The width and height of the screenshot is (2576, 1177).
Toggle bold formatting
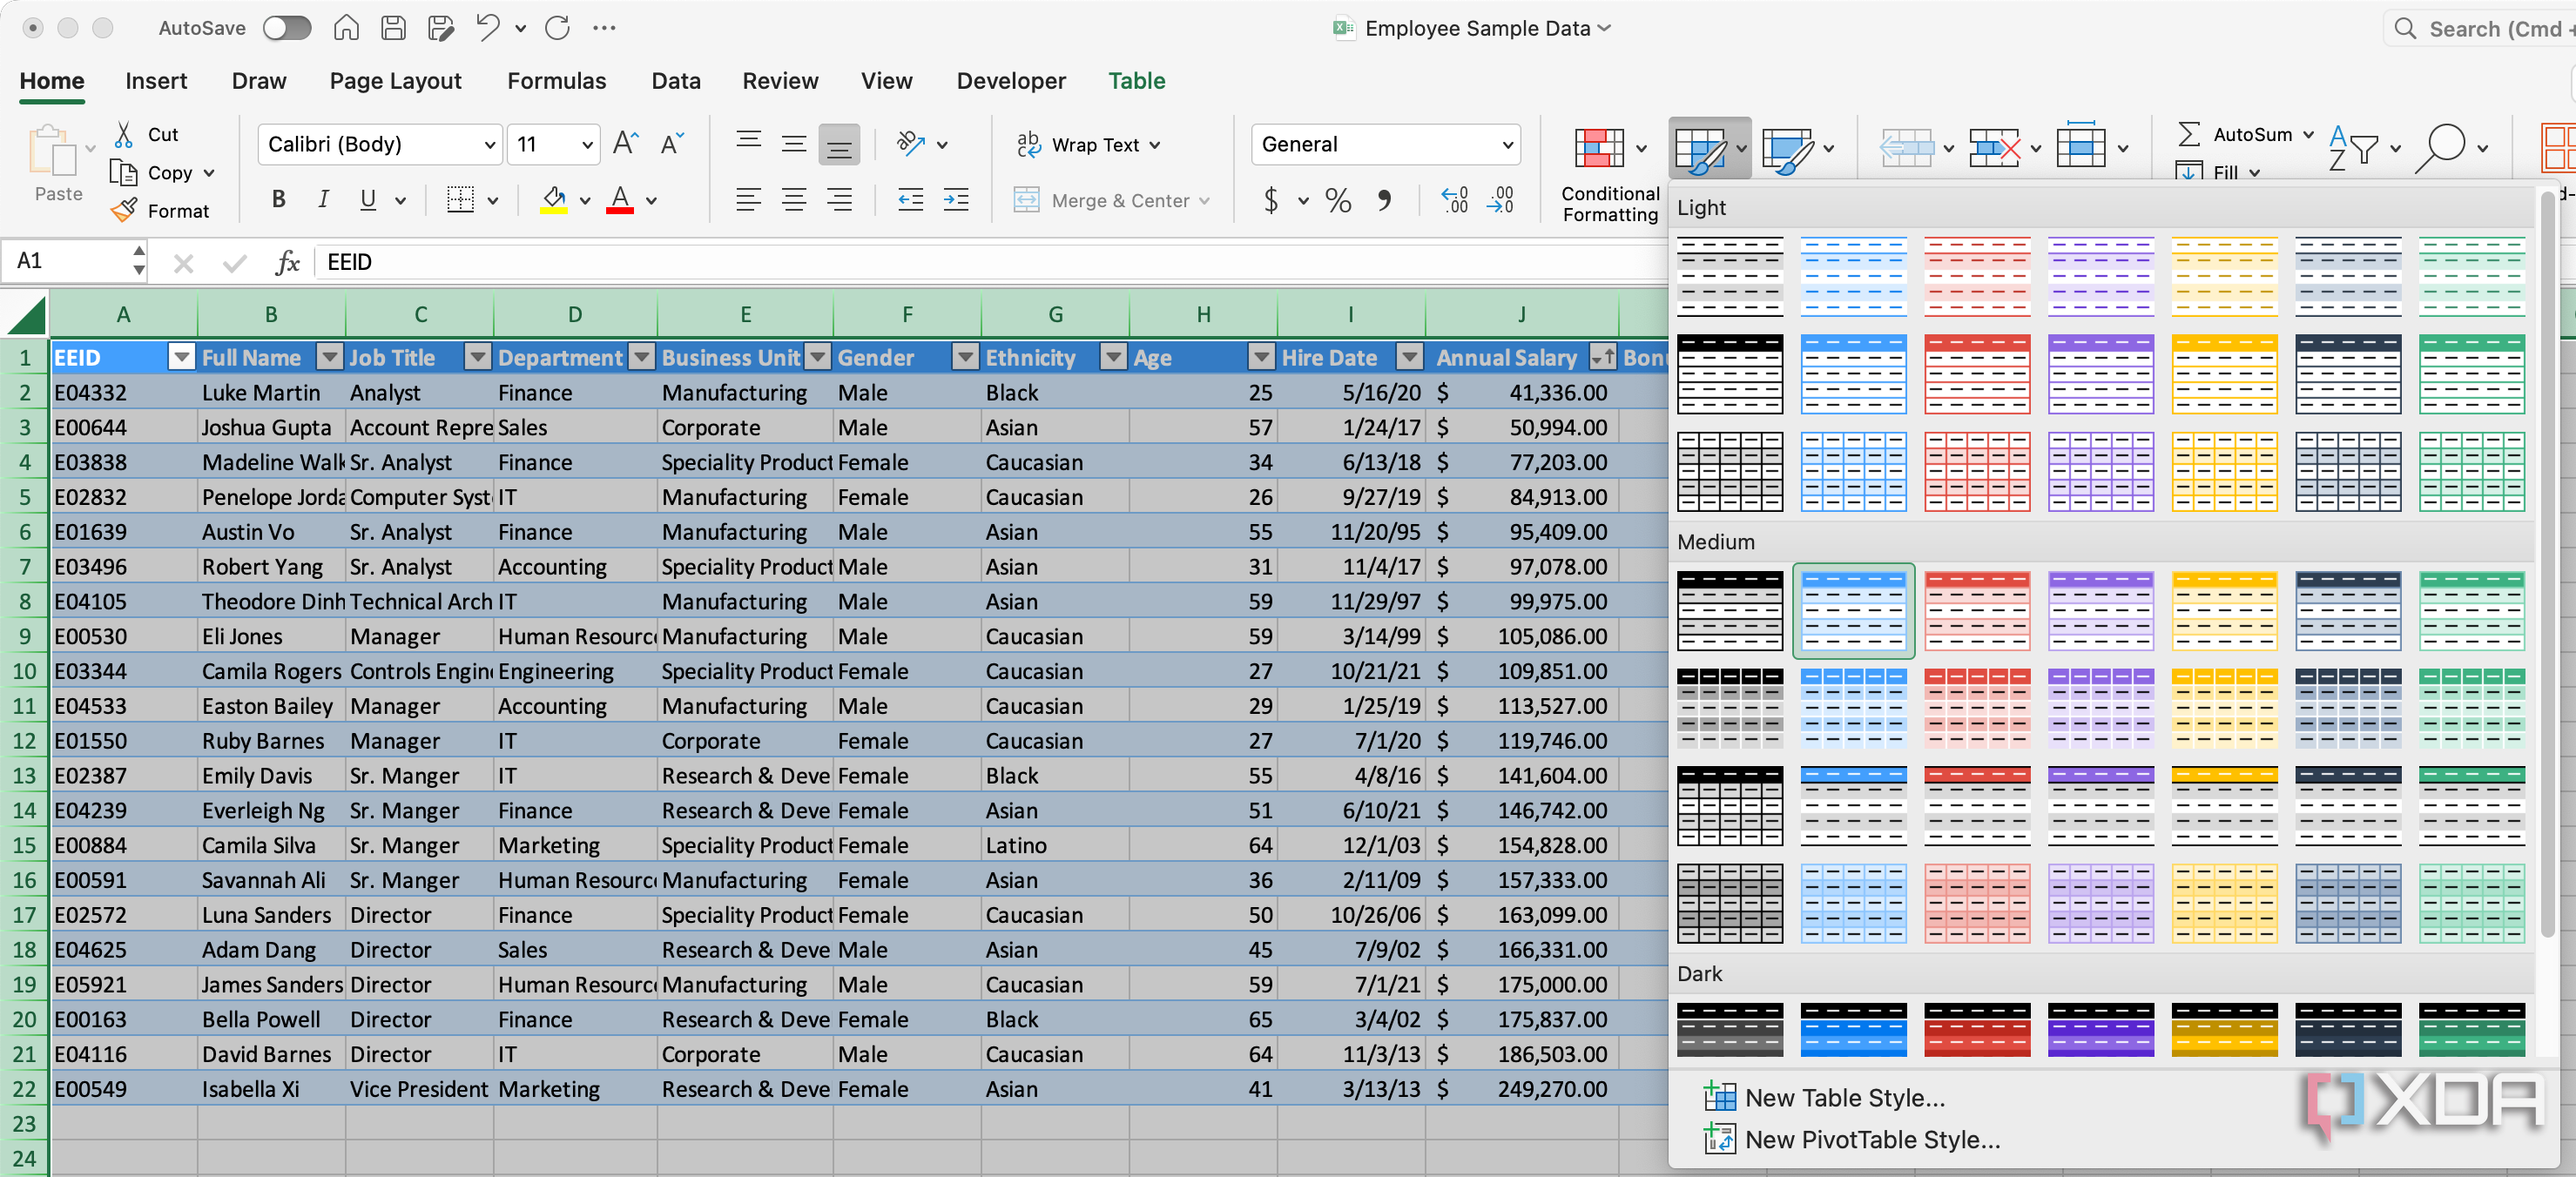point(279,200)
